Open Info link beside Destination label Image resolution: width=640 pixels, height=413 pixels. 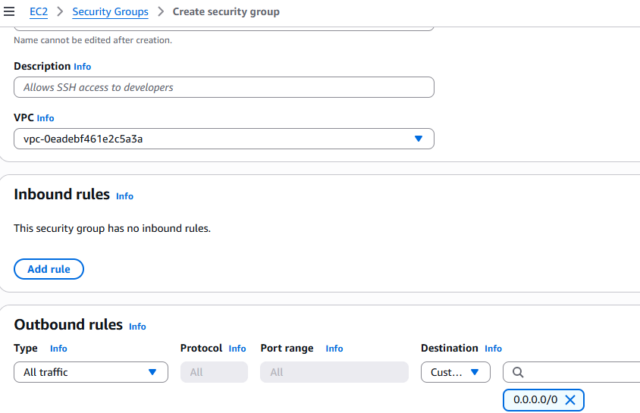click(493, 349)
